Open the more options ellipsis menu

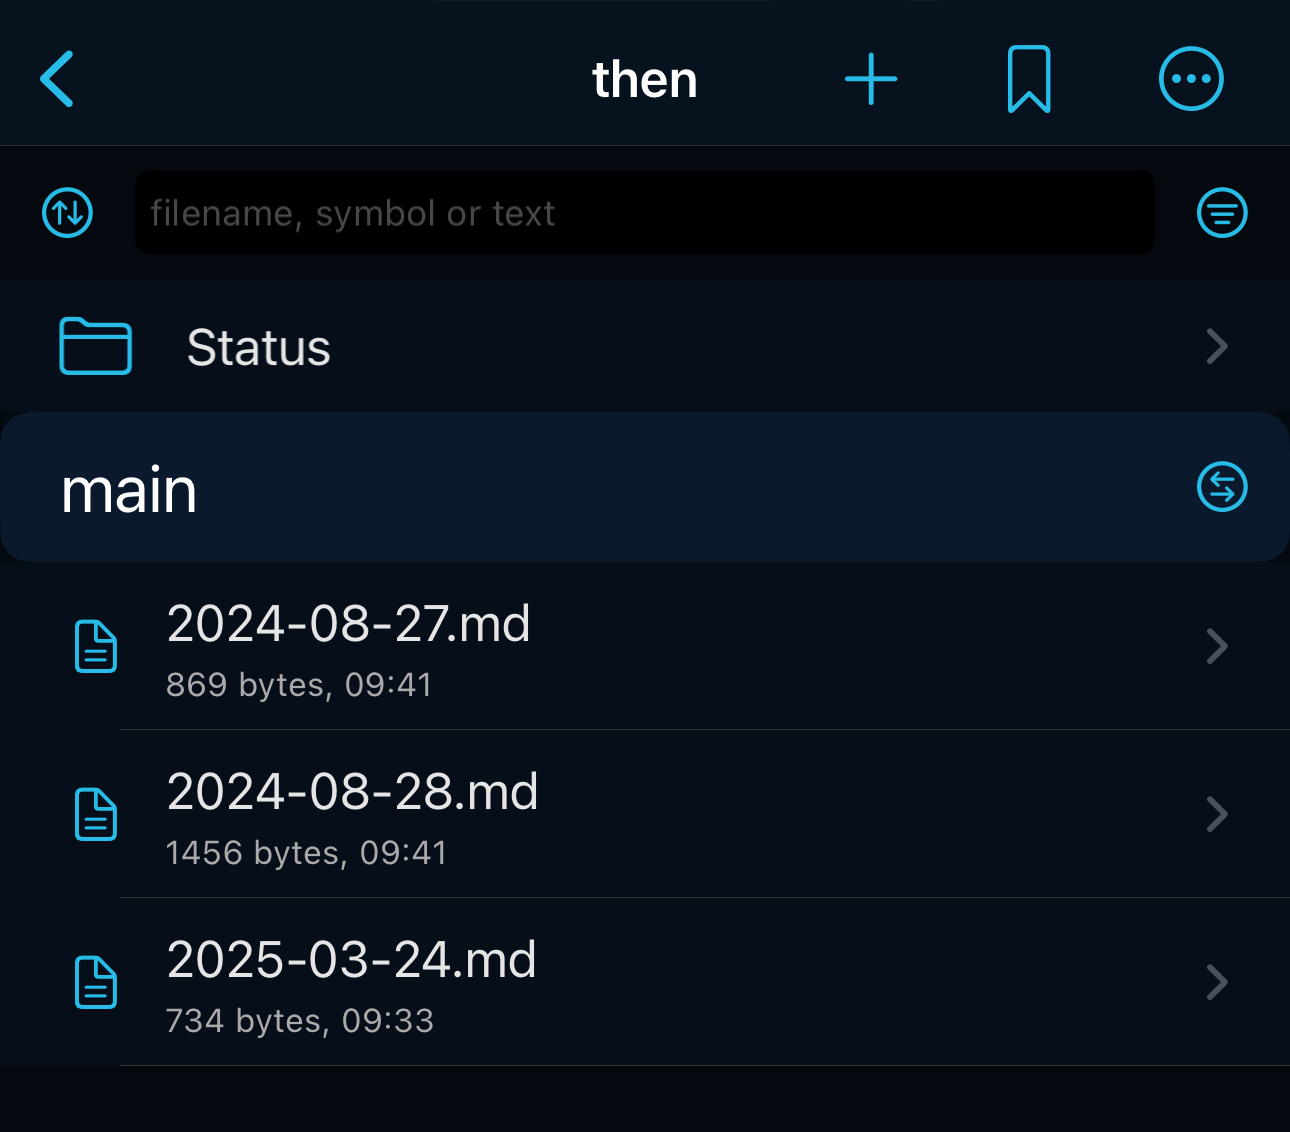click(1191, 79)
